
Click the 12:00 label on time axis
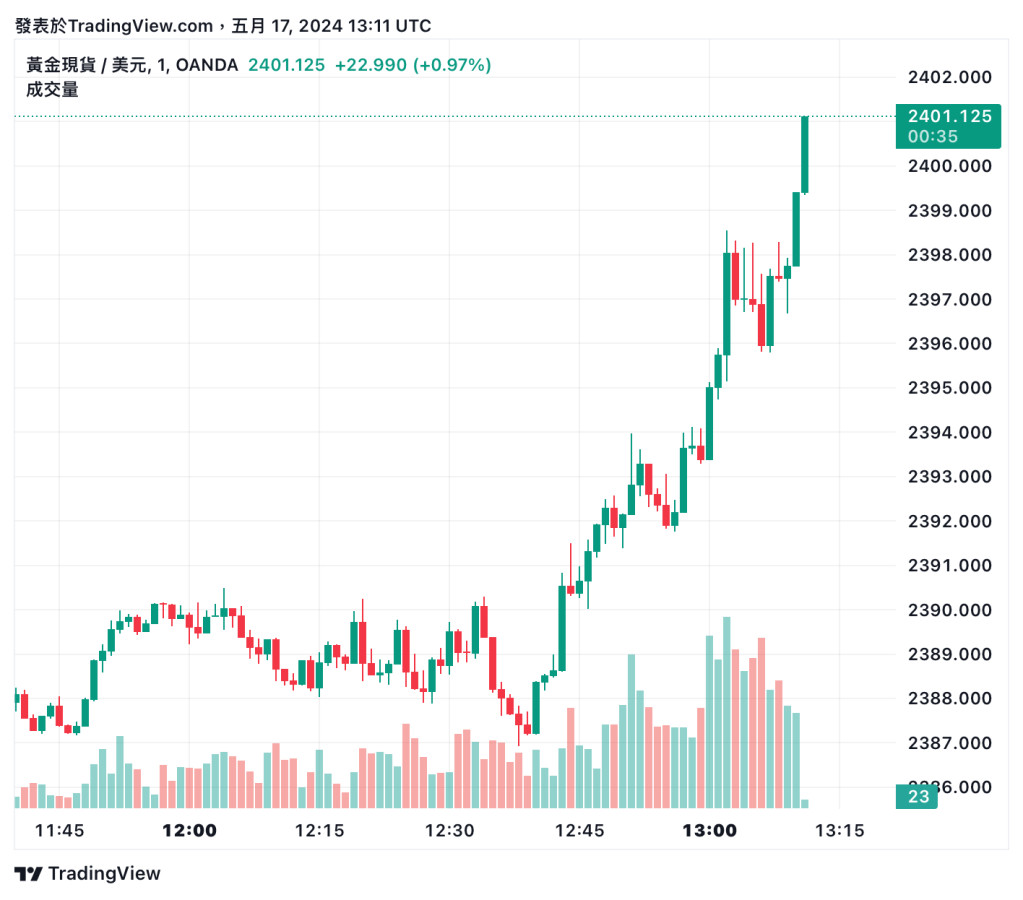[189, 830]
